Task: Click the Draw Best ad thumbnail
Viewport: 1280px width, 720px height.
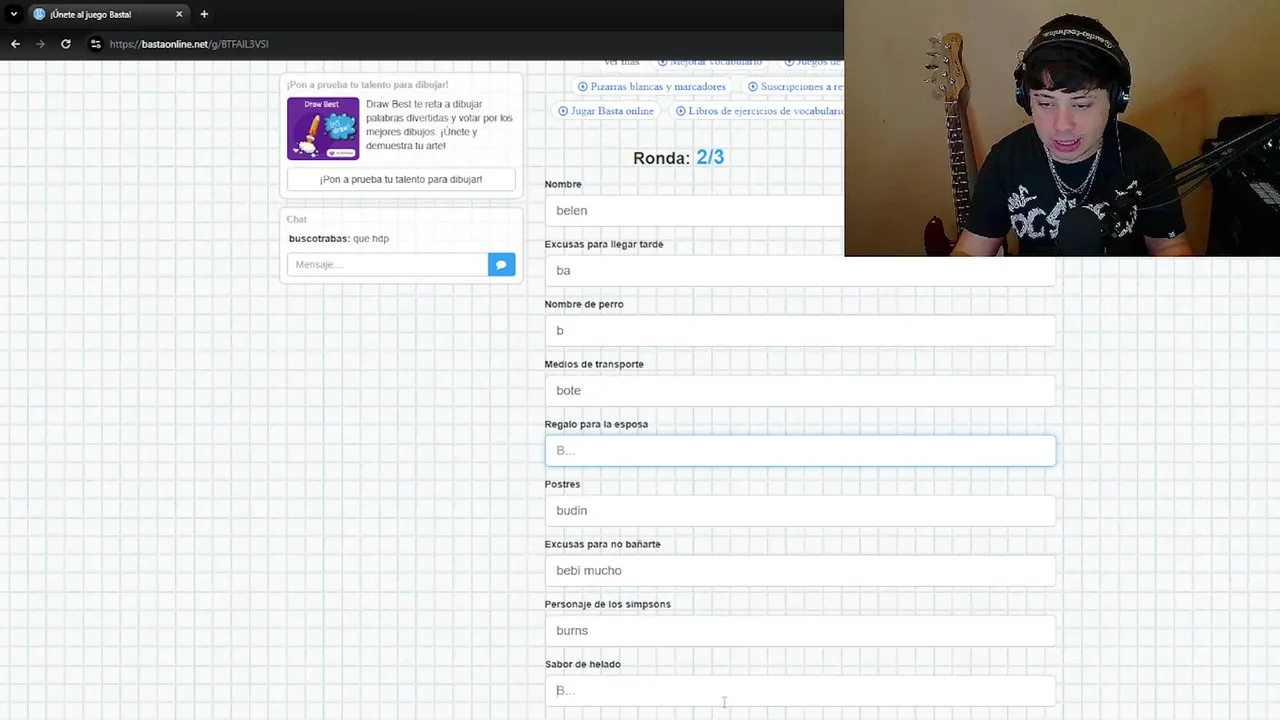Action: (323, 128)
